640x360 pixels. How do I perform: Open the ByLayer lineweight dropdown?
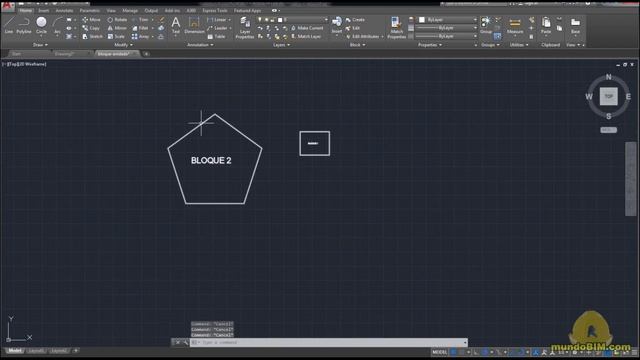(446, 28)
